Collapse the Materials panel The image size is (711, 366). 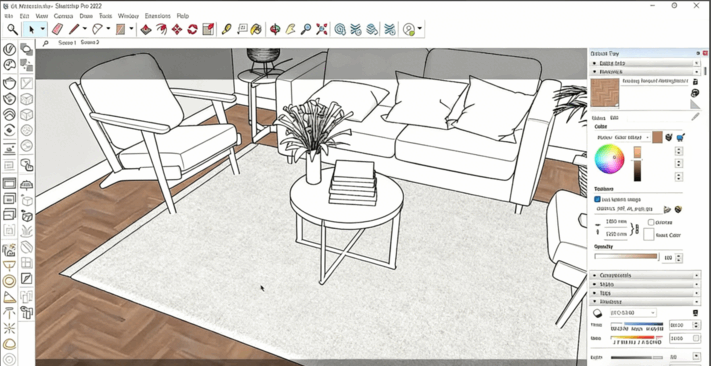646,72
